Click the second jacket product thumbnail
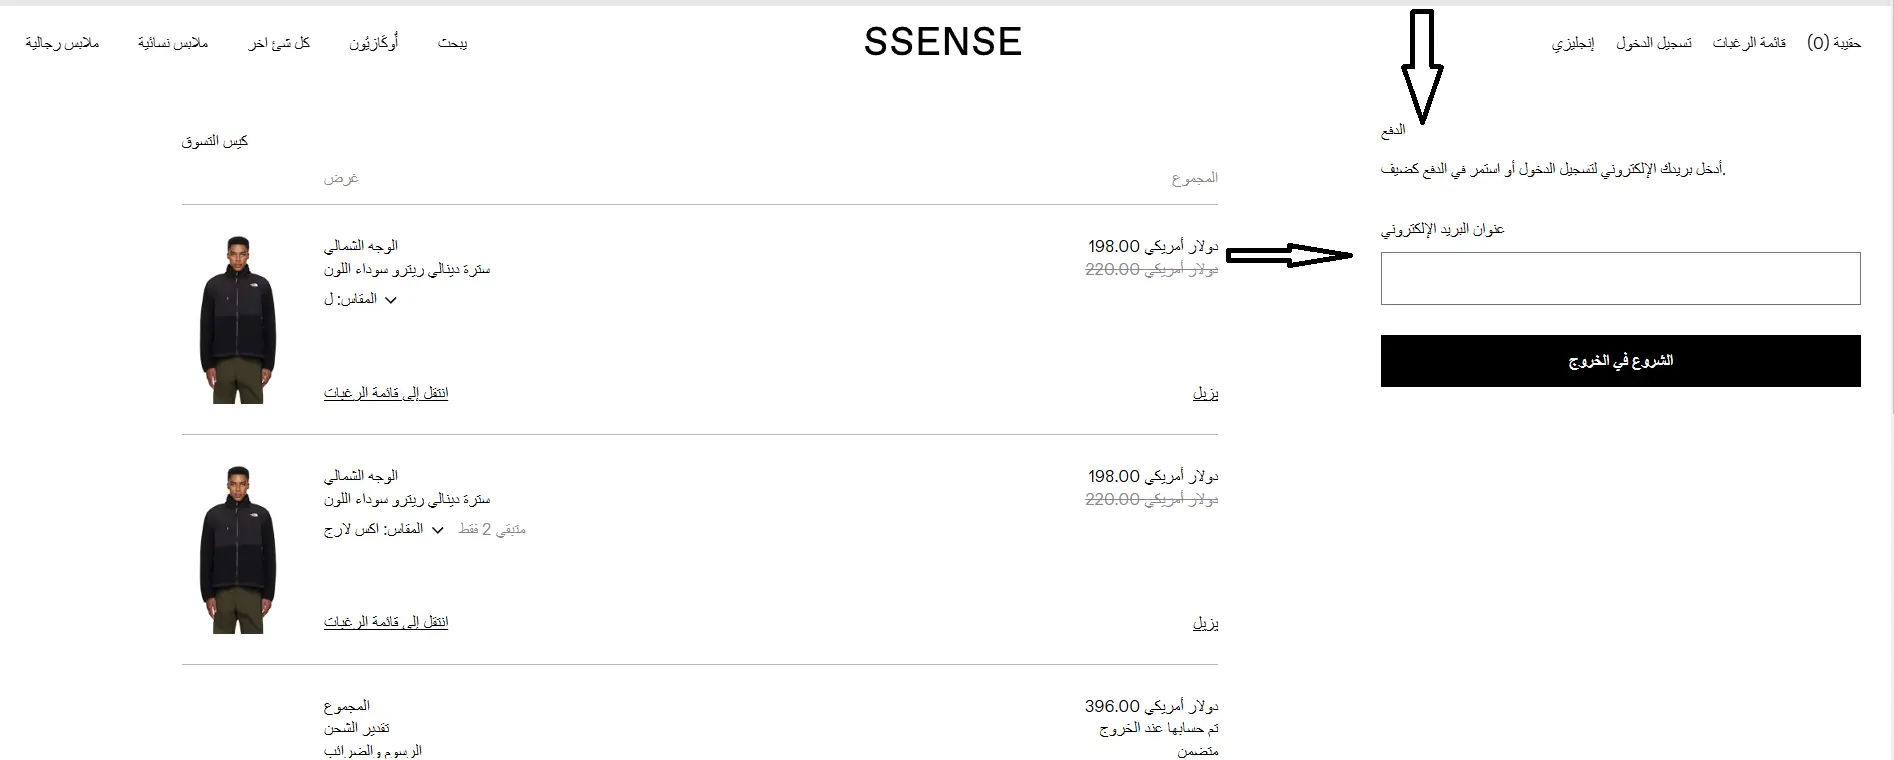Viewport: 1894px width, 760px height. (x=238, y=550)
